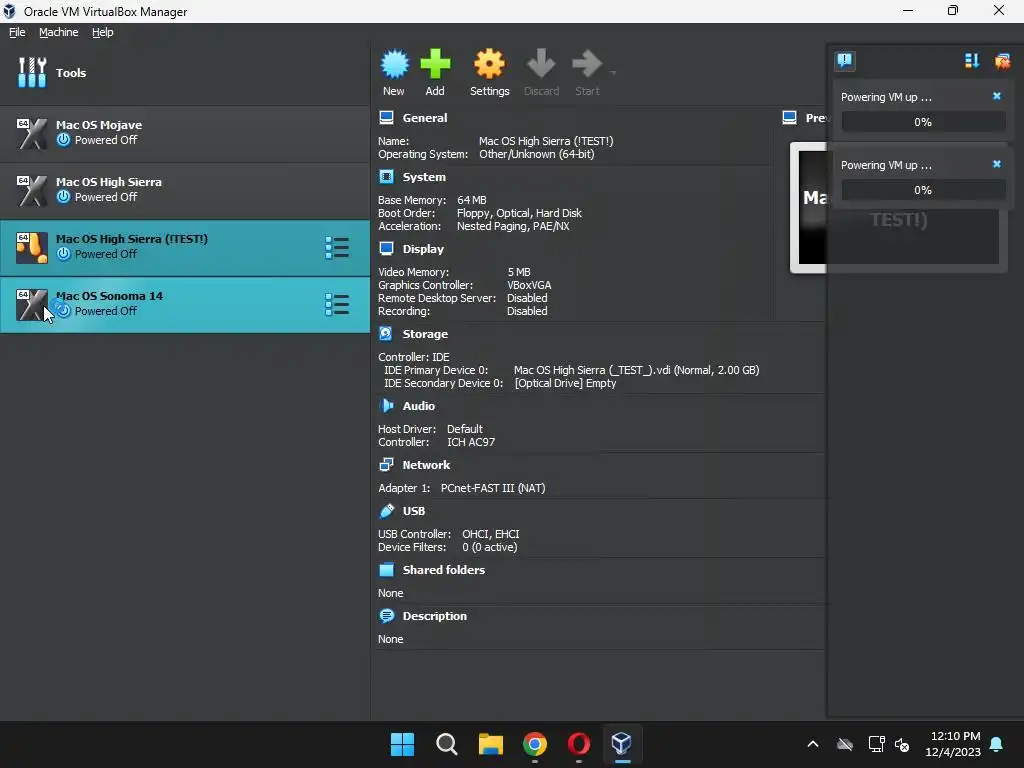Click the General section monitor icon
The height and width of the screenshot is (768, 1024).
[x=387, y=118]
